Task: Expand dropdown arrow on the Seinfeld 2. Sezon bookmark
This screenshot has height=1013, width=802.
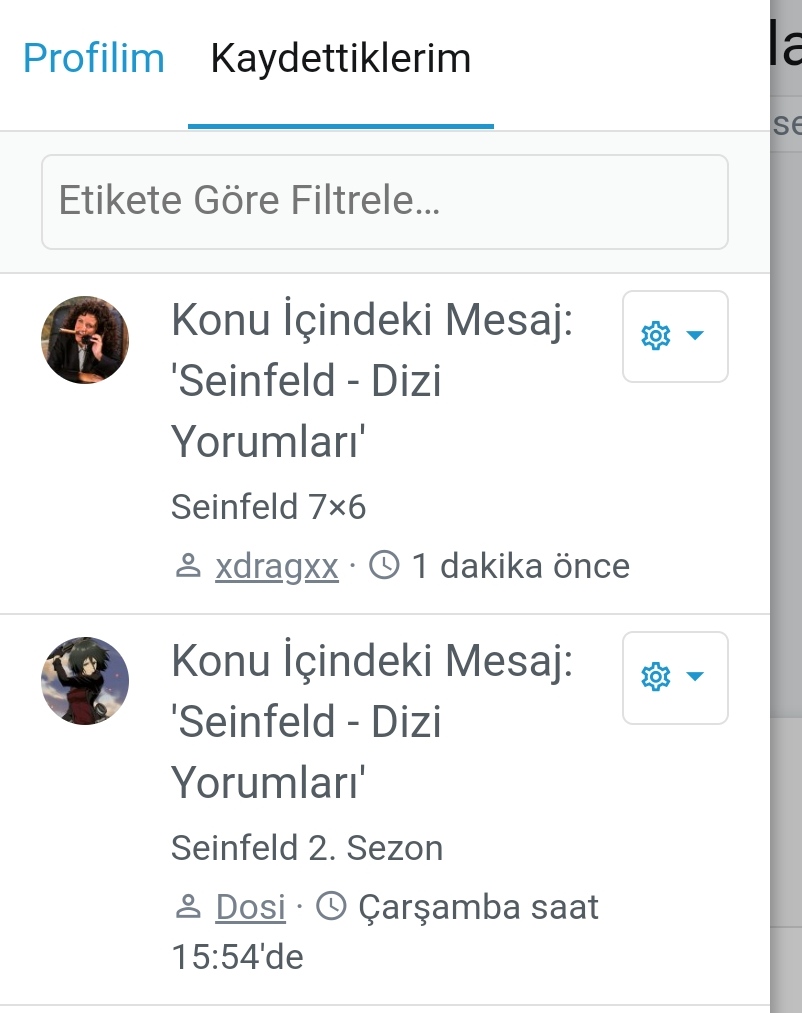Action: [695, 677]
